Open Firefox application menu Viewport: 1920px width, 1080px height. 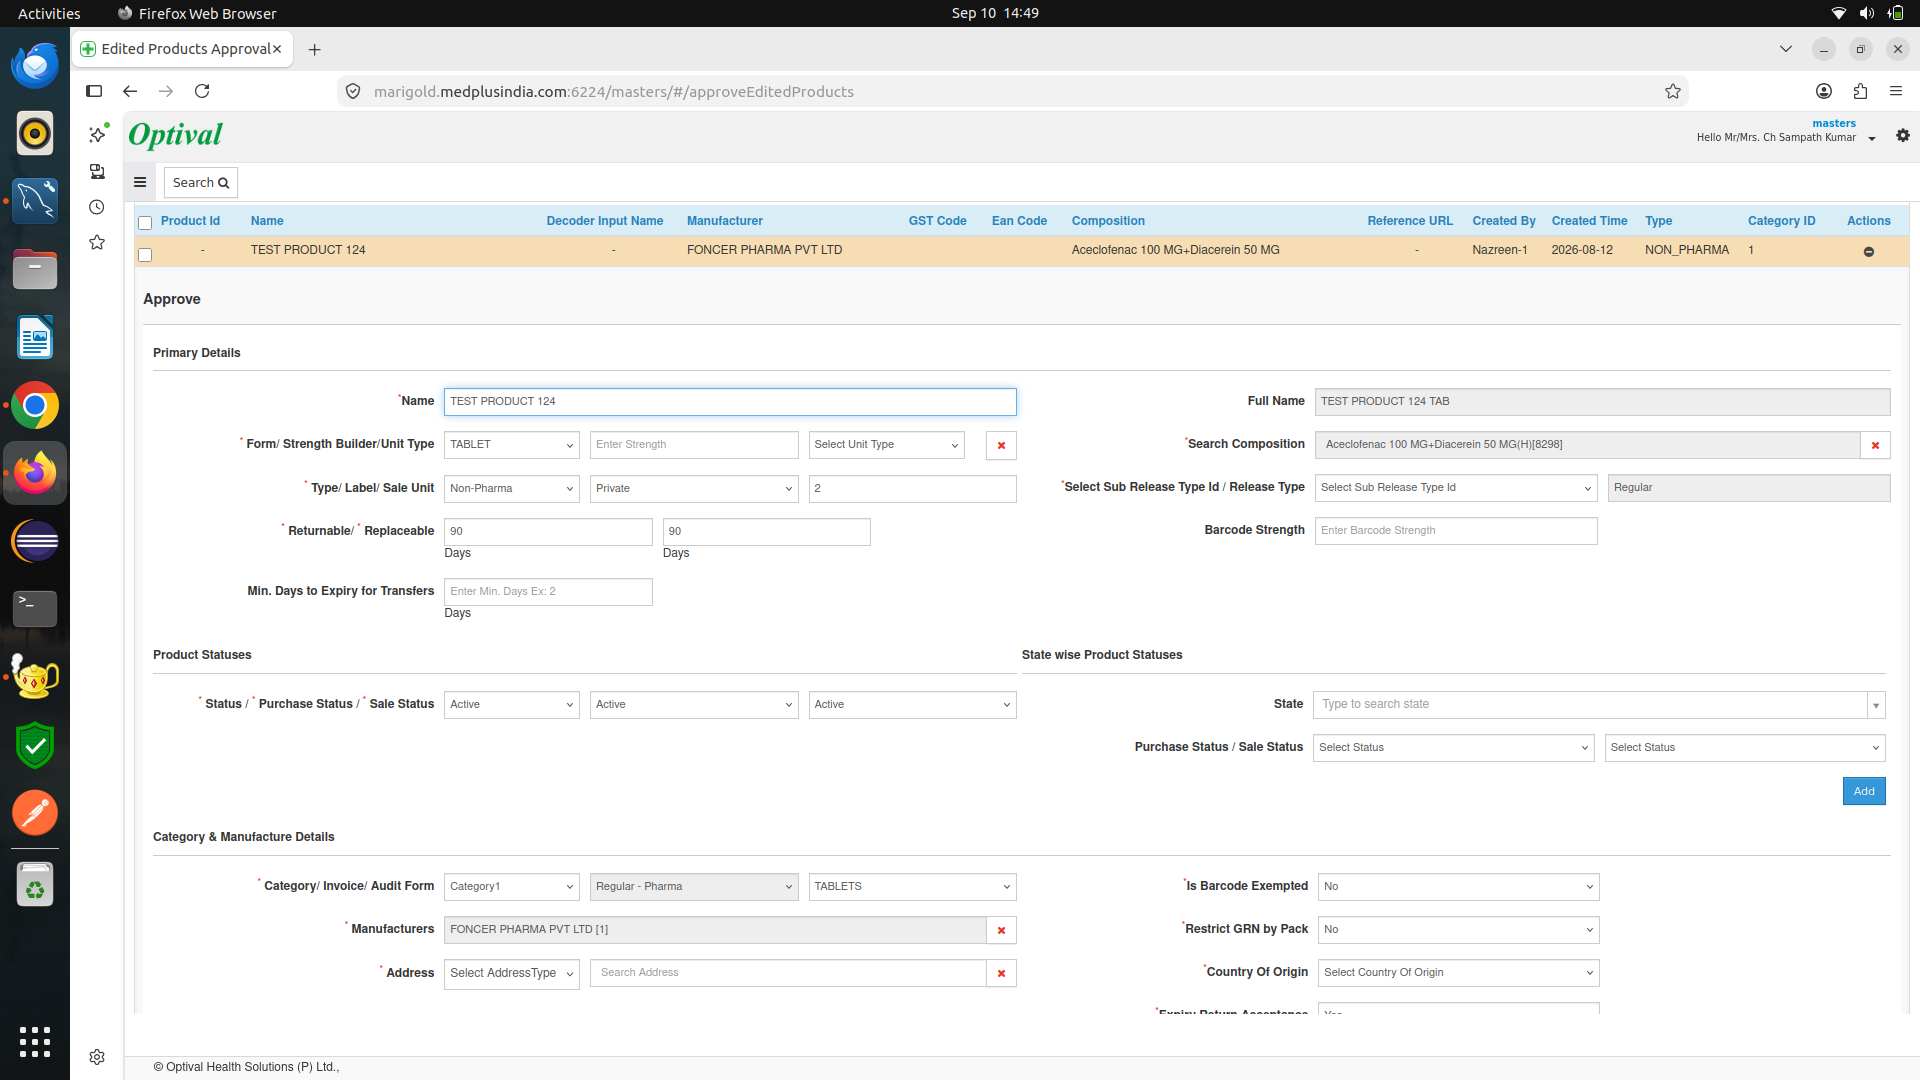(1896, 91)
